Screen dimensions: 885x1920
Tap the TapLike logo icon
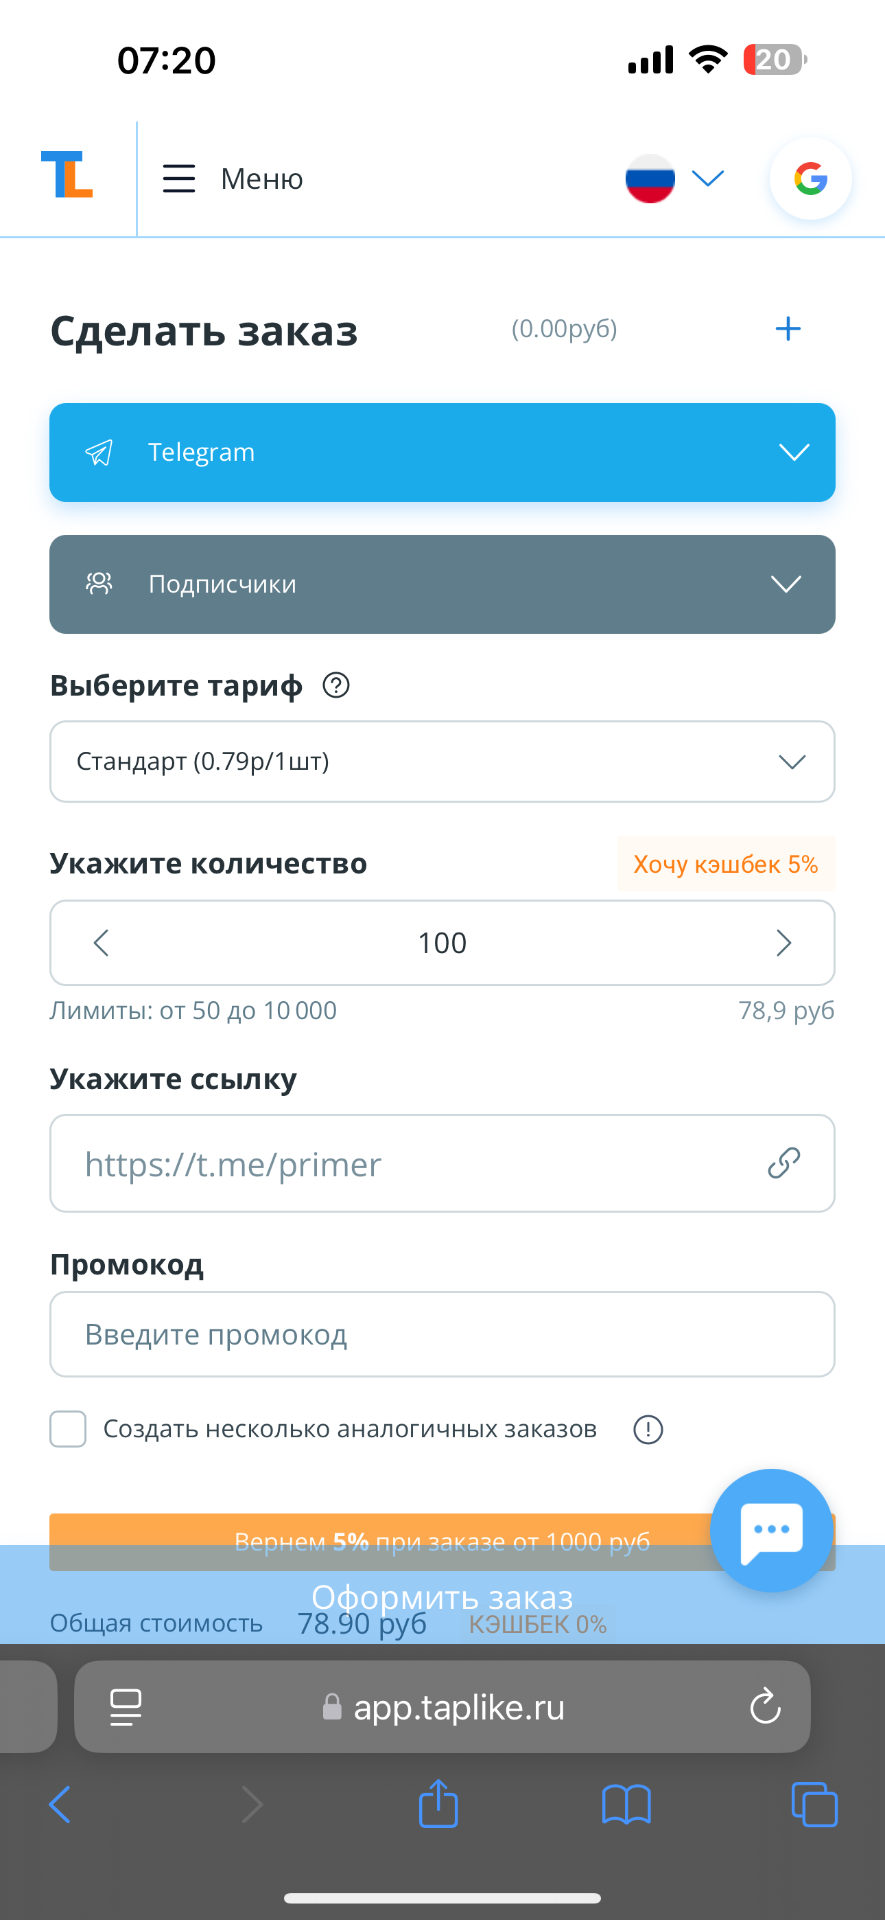[67, 175]
